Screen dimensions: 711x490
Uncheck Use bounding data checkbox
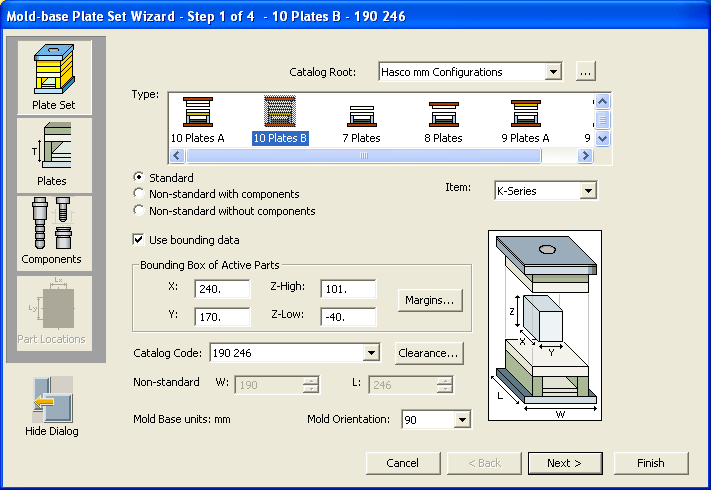pyautogui.click(x=139, y=240)
